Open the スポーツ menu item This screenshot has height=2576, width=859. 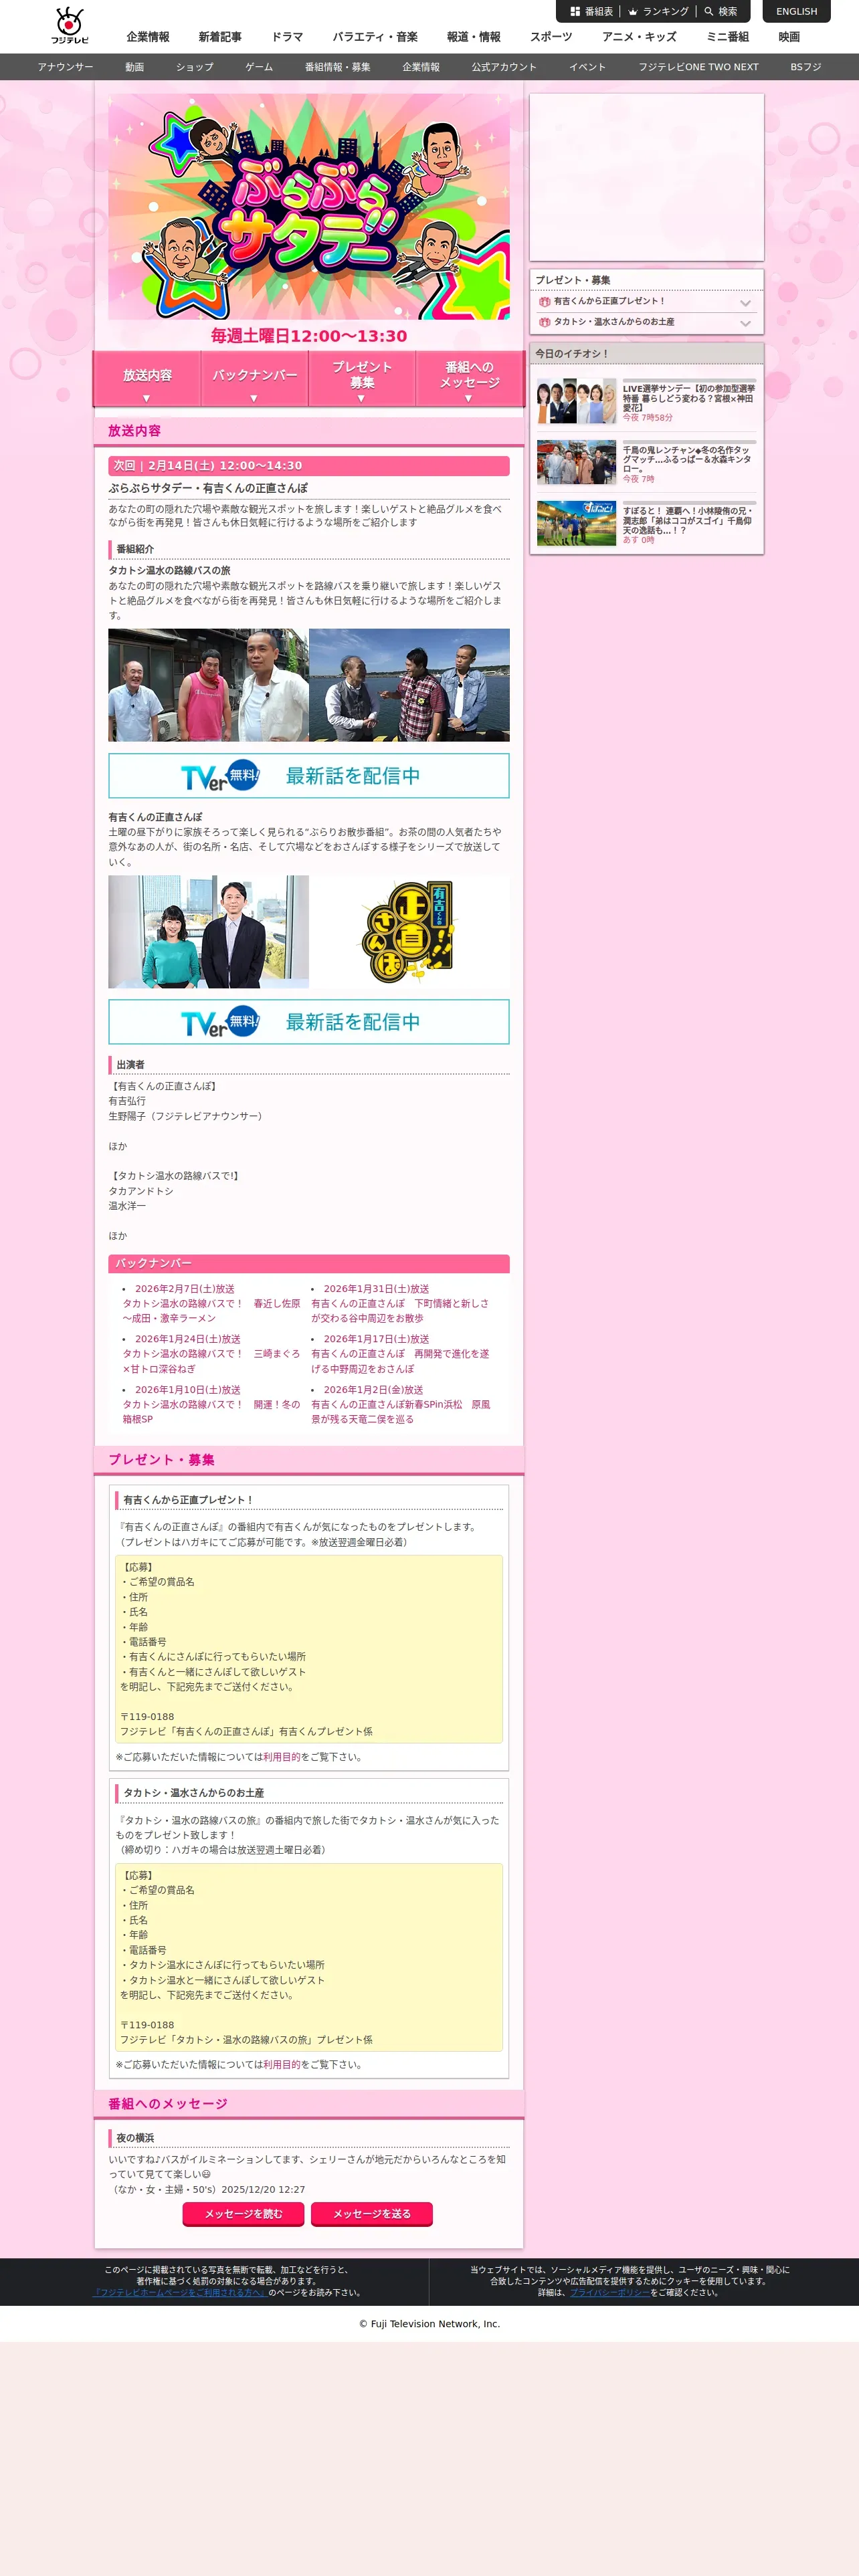coord(551,37)
